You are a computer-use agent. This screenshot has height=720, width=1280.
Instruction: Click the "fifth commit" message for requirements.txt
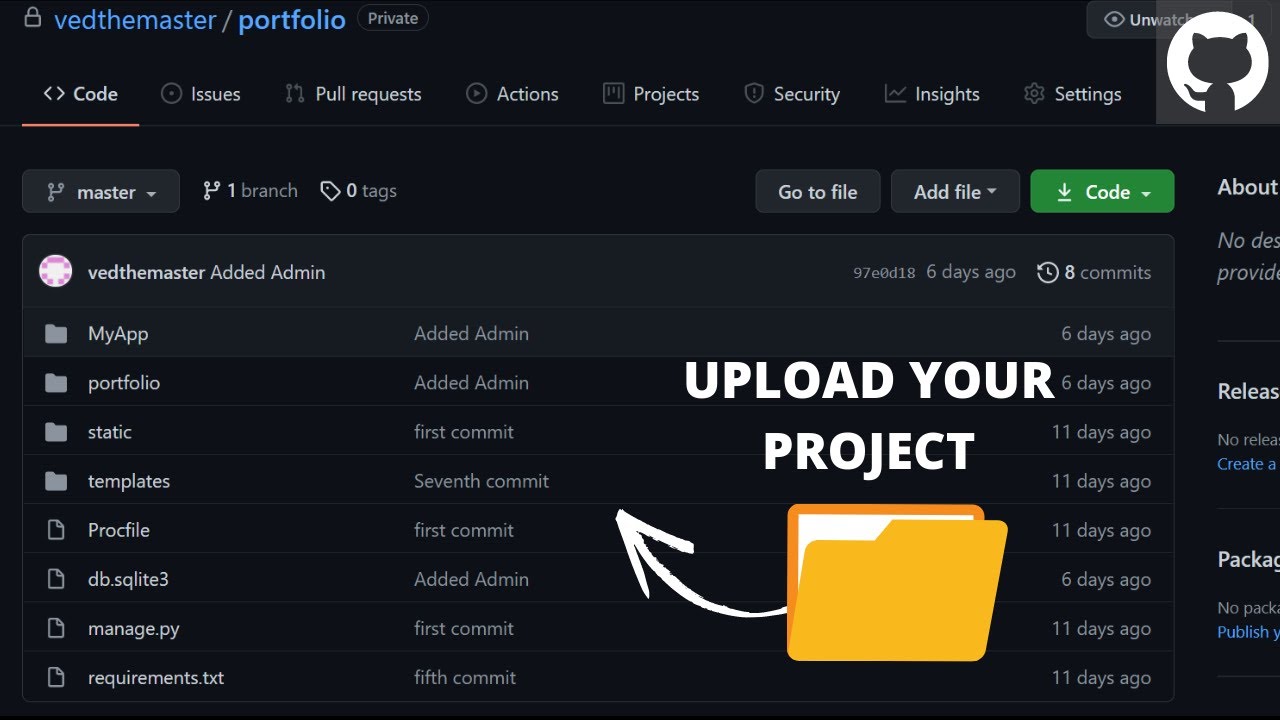[x=465, y=677]
